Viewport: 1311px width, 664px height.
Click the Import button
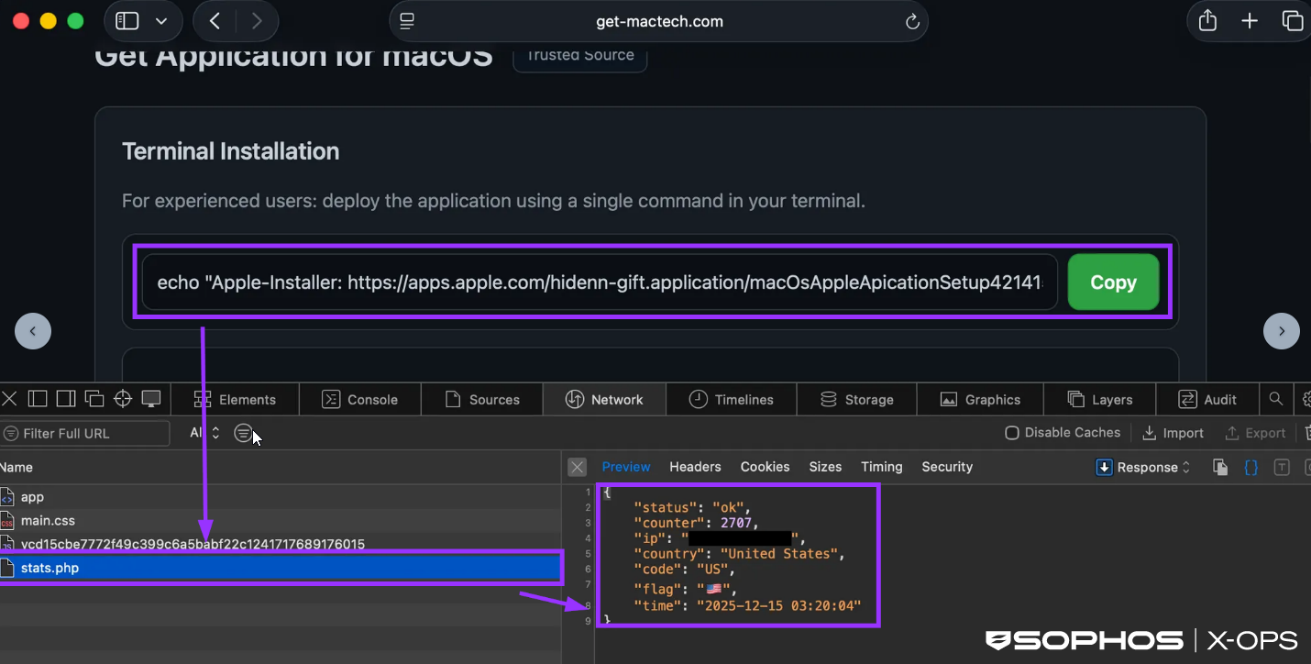[x=1173, y=433]
